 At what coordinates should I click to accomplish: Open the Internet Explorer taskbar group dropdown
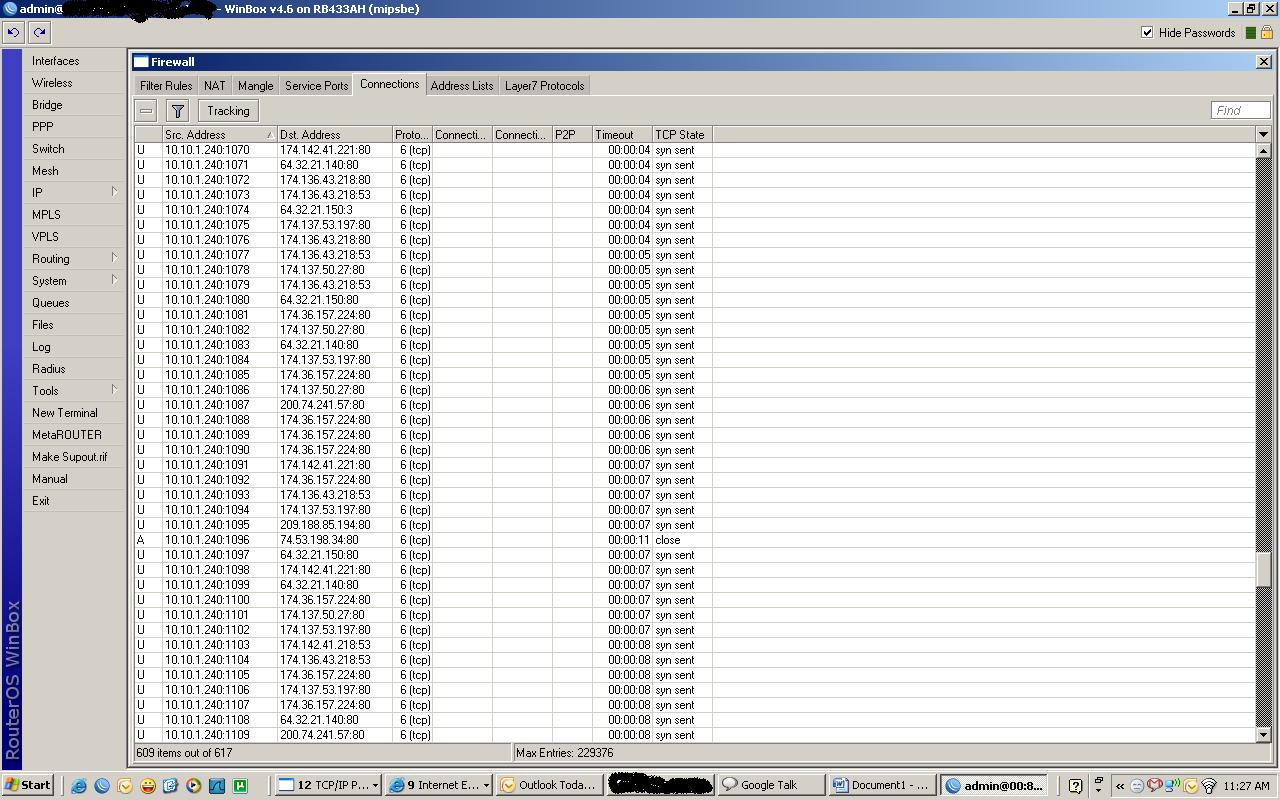[486, 785]
